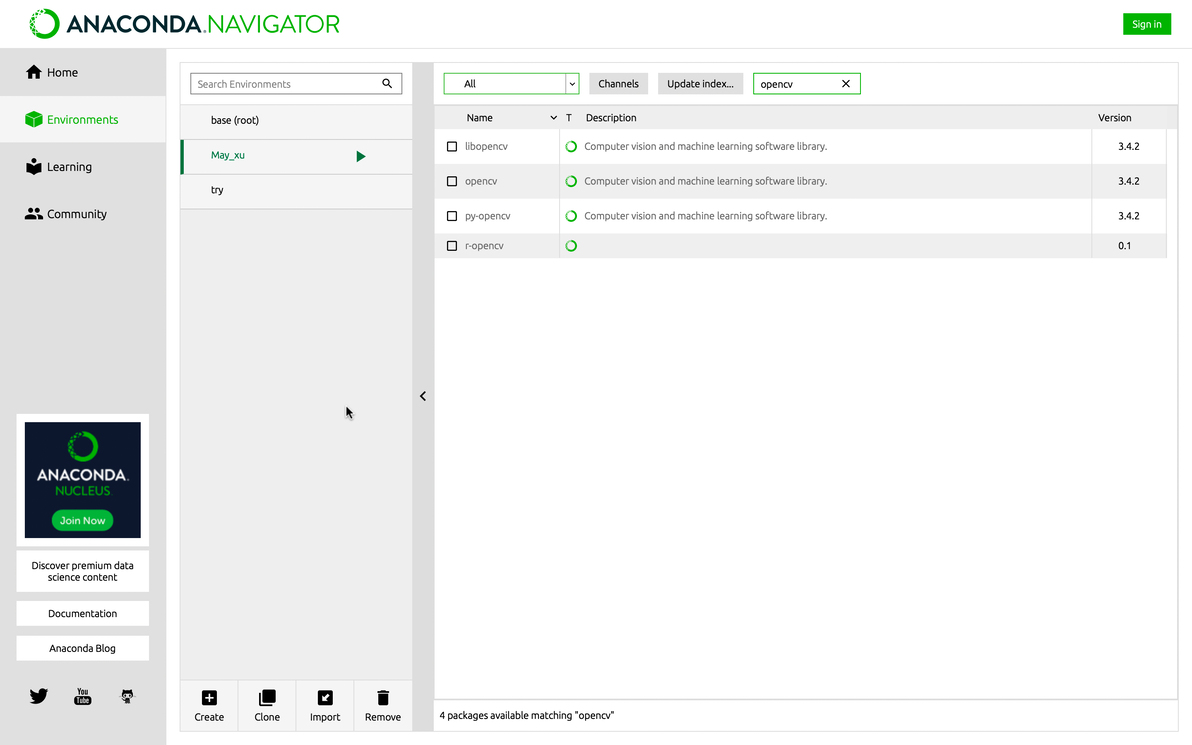Click the Import environment icon
This screenshot has width=1192, height=745.
(325, 698)
